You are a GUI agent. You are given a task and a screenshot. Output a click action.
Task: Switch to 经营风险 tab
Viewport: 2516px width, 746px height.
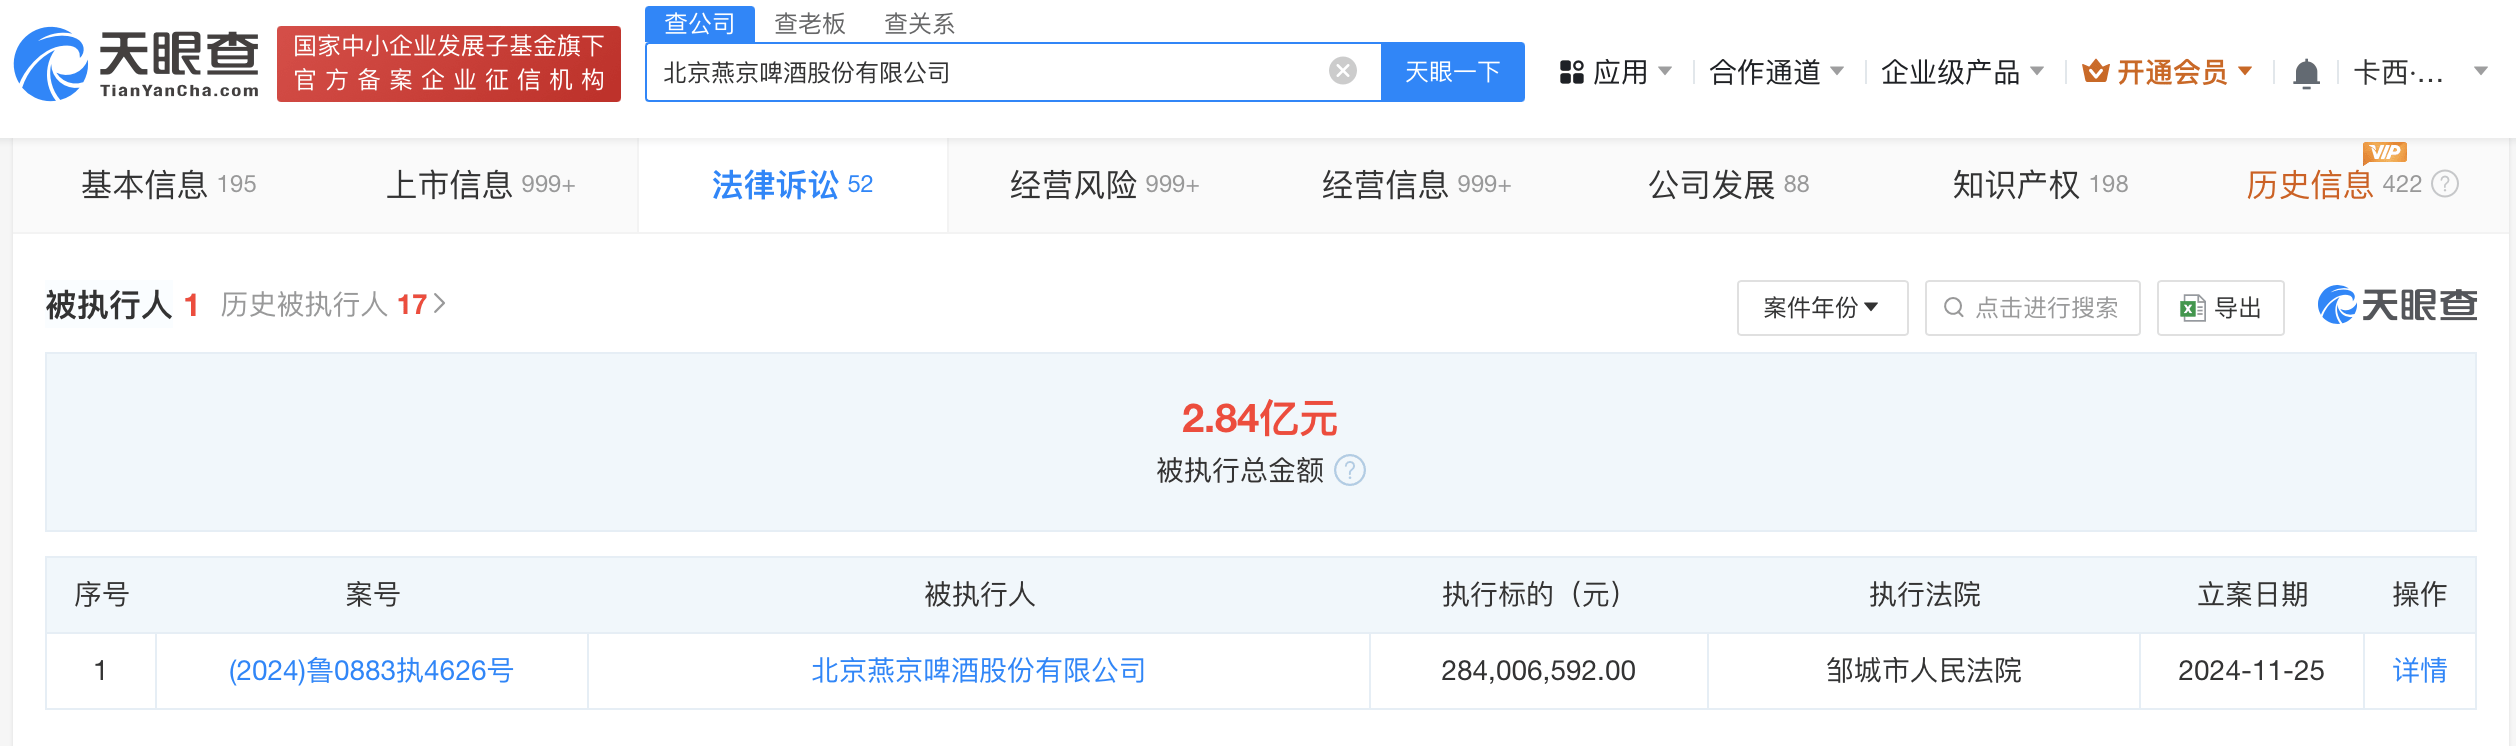pyautogui.click(x=1104, y=185)
